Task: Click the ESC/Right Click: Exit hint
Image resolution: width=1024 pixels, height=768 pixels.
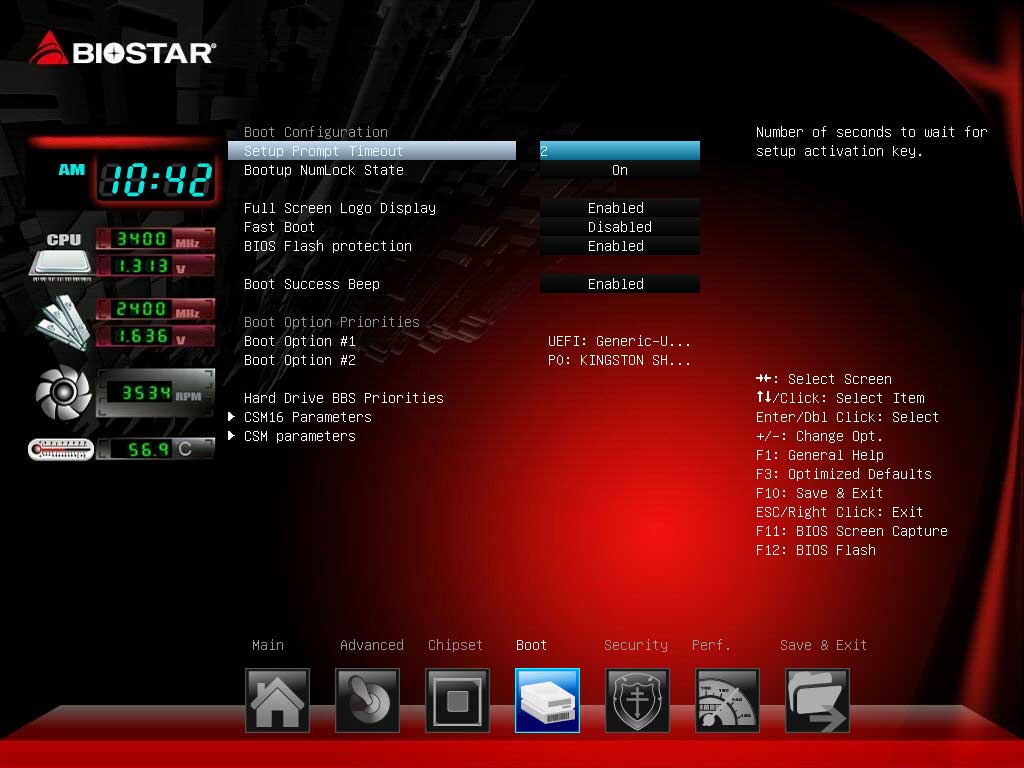Action: [839, 511]
